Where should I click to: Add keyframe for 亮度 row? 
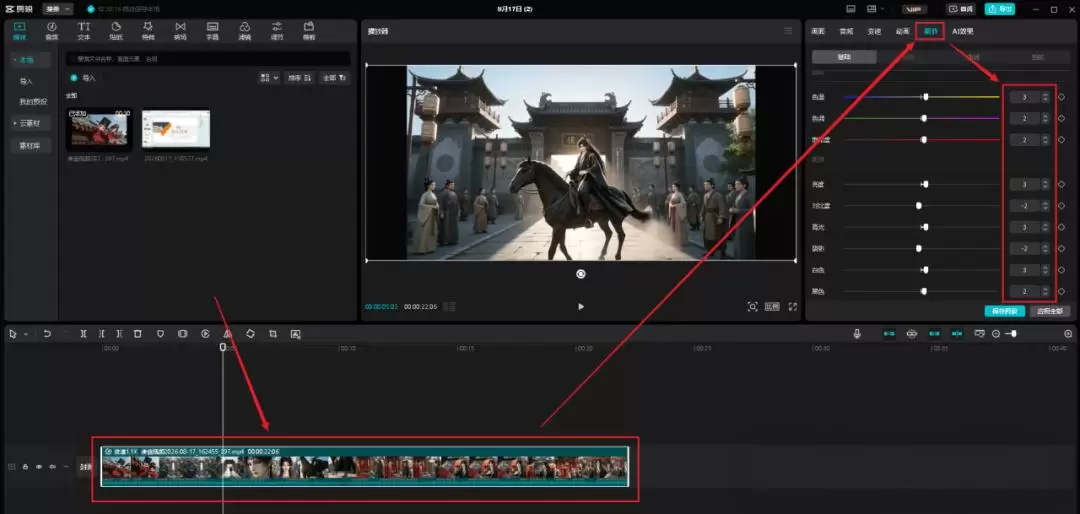1061,185
